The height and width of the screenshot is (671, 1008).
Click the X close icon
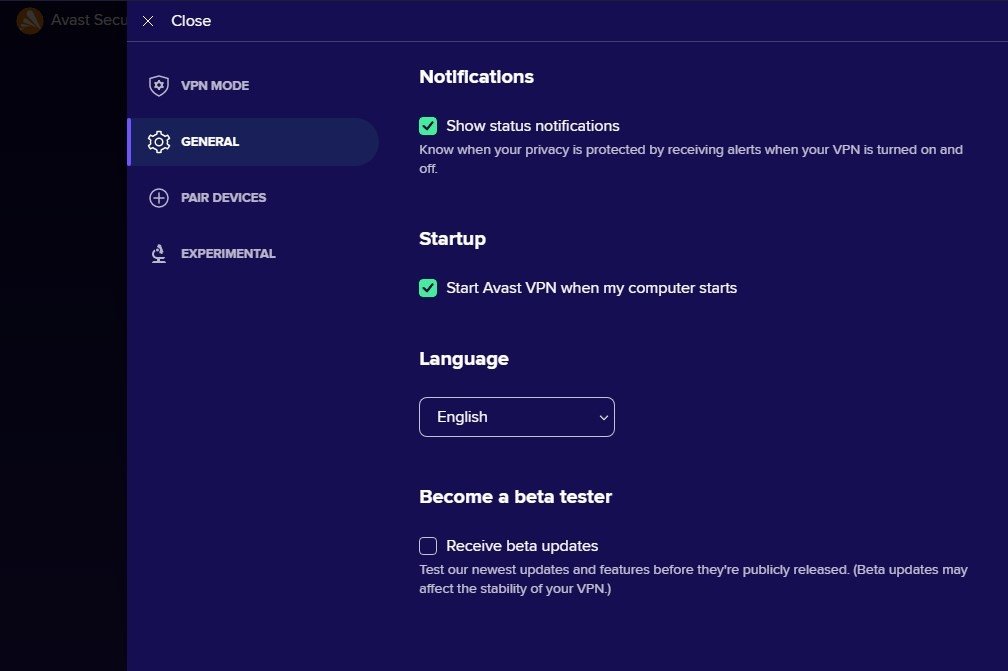coord(148,21)
